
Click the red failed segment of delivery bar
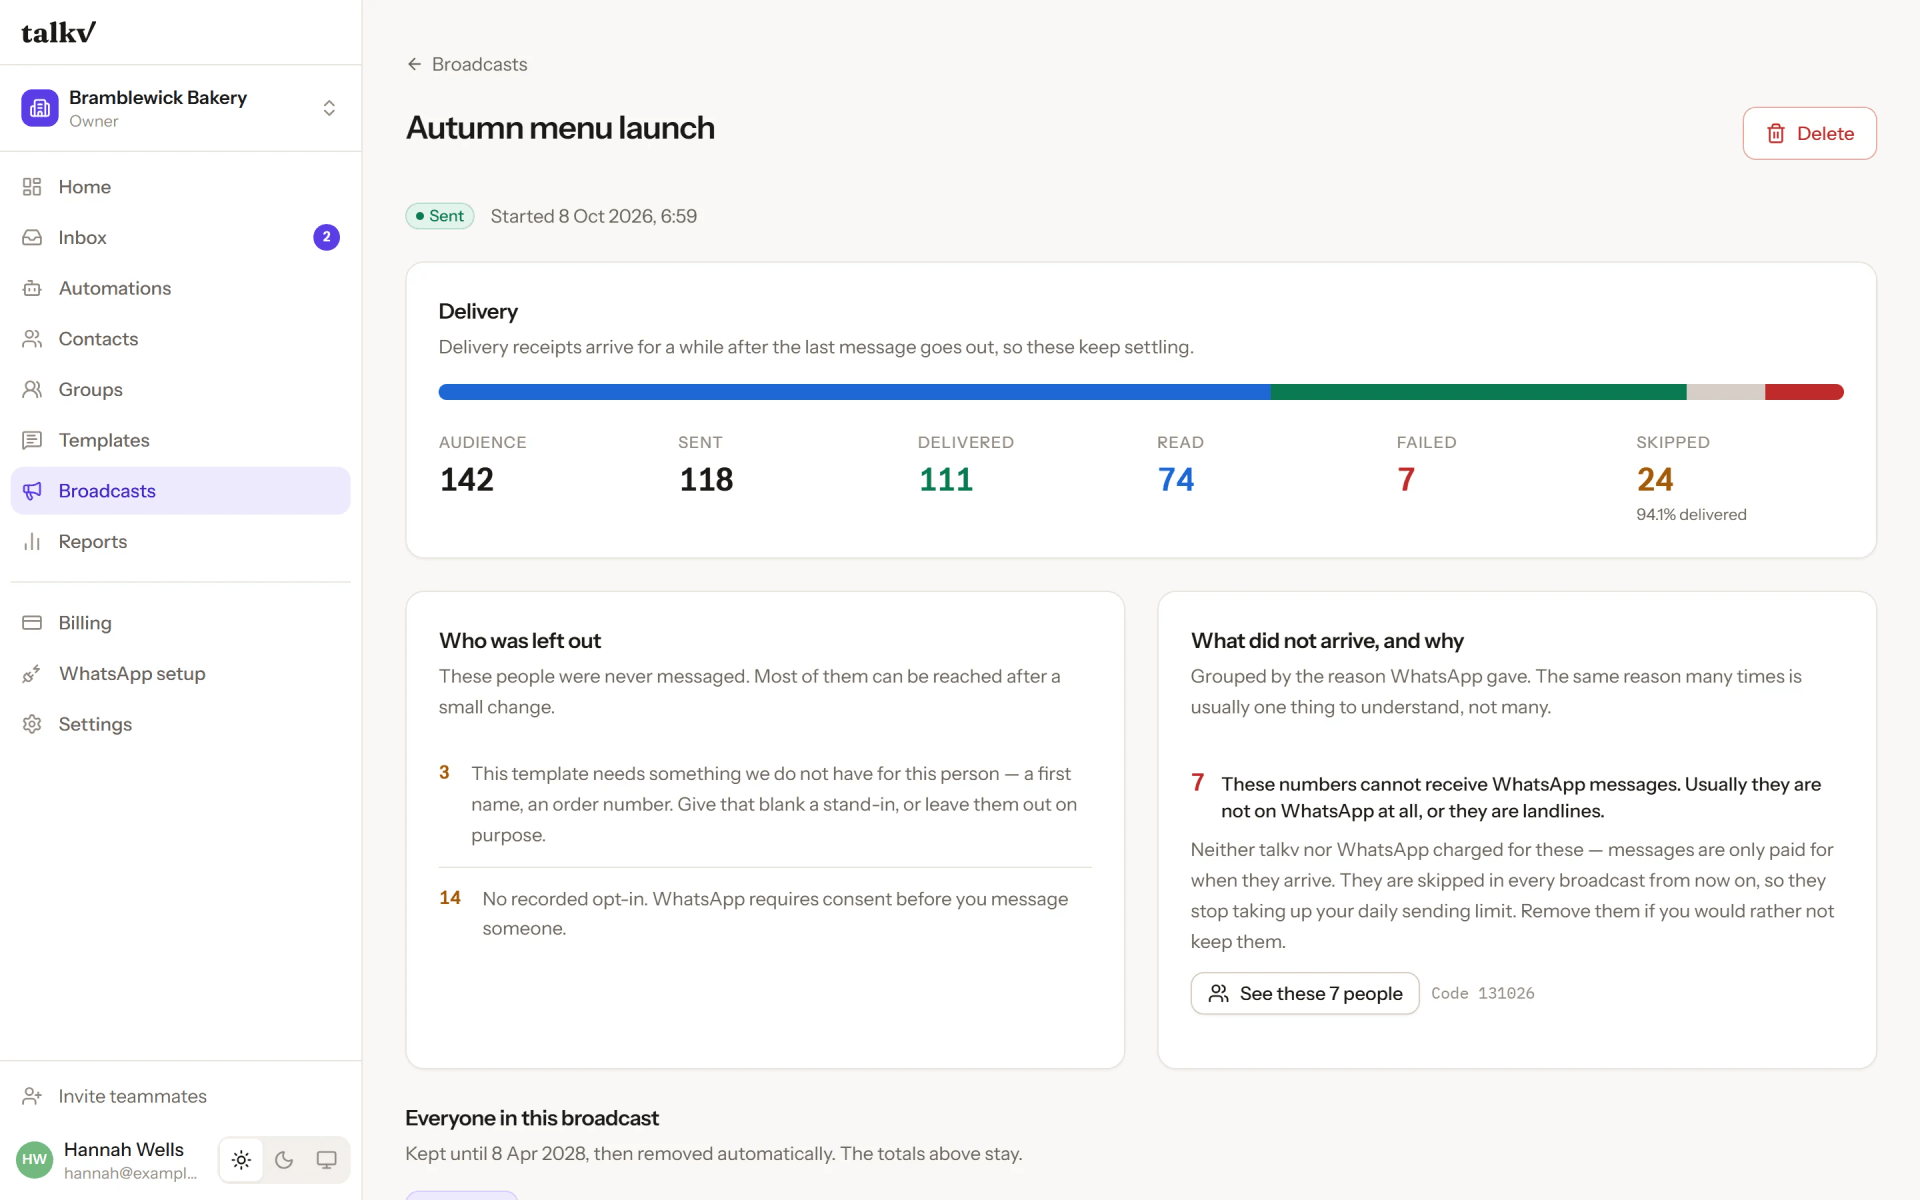click(1804, 392)
